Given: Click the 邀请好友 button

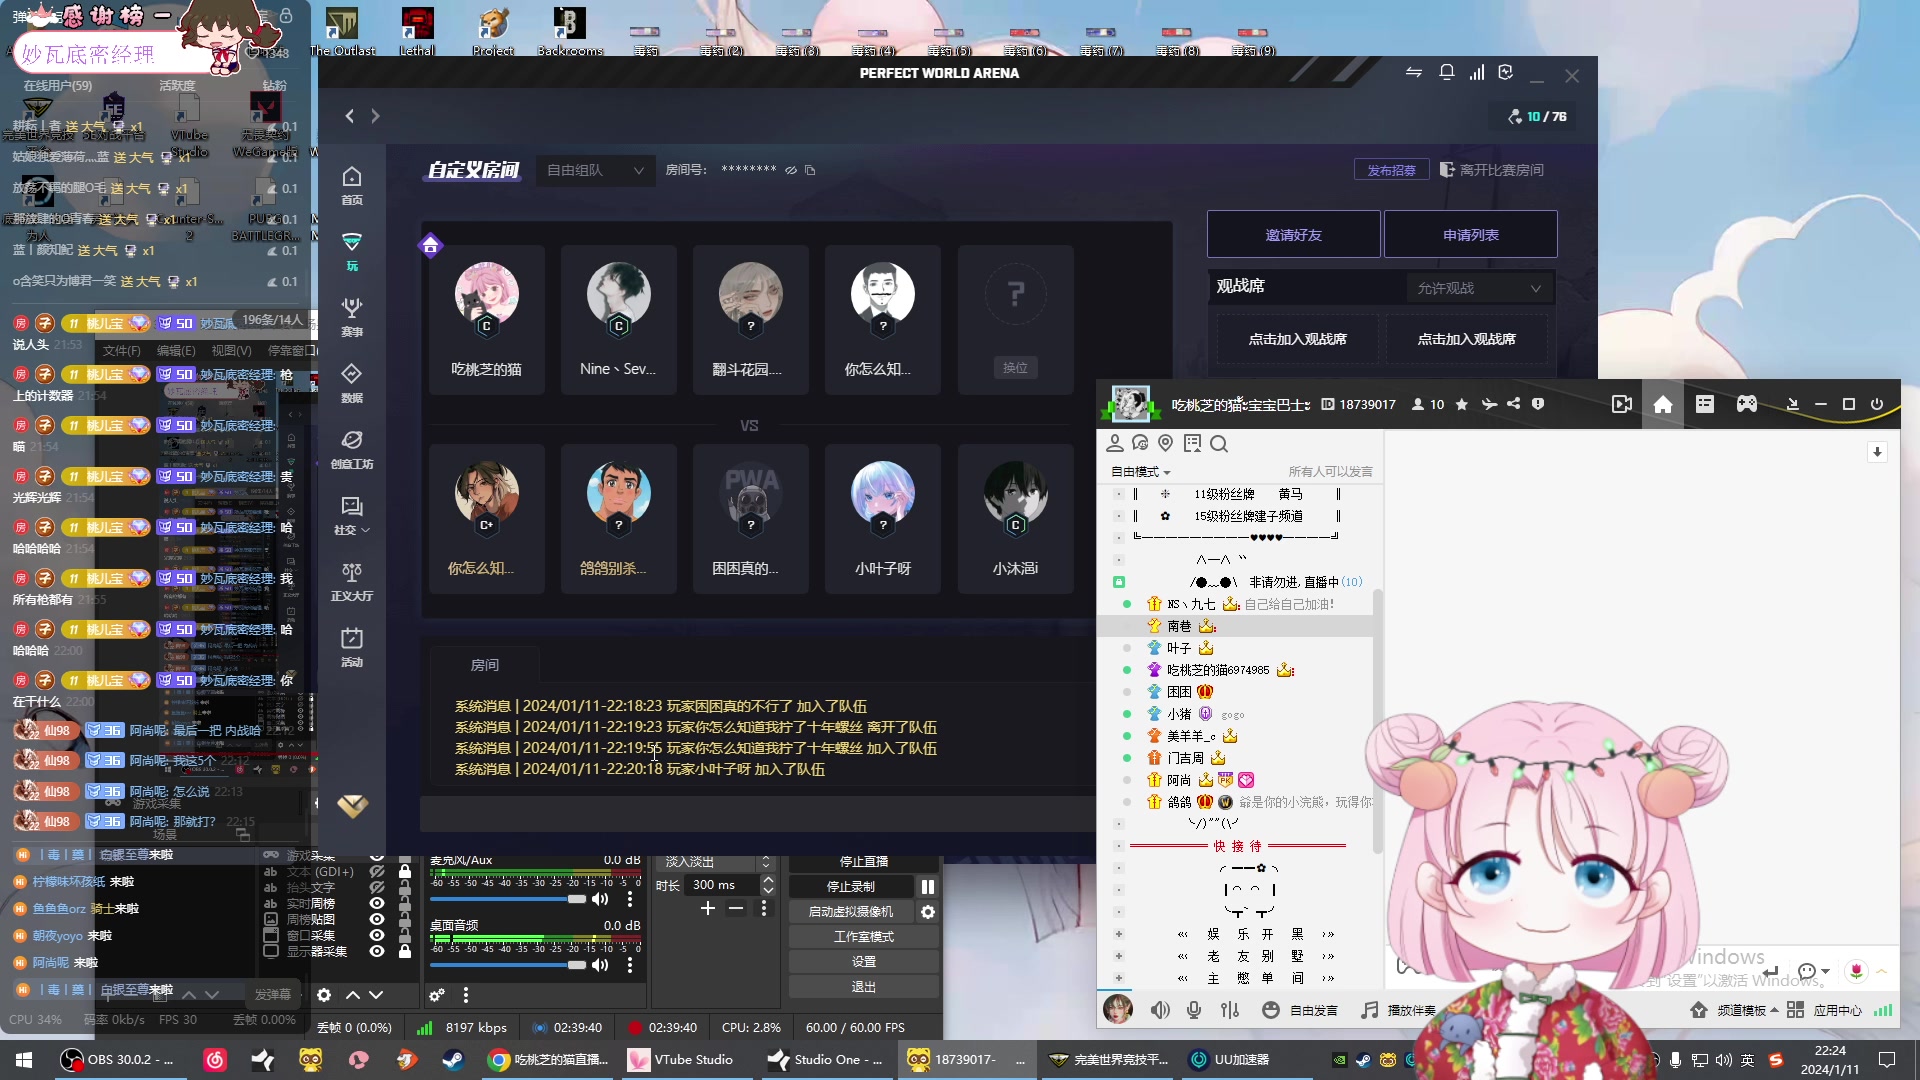Looking at the screenshot, I should (x=1294, y=235).
